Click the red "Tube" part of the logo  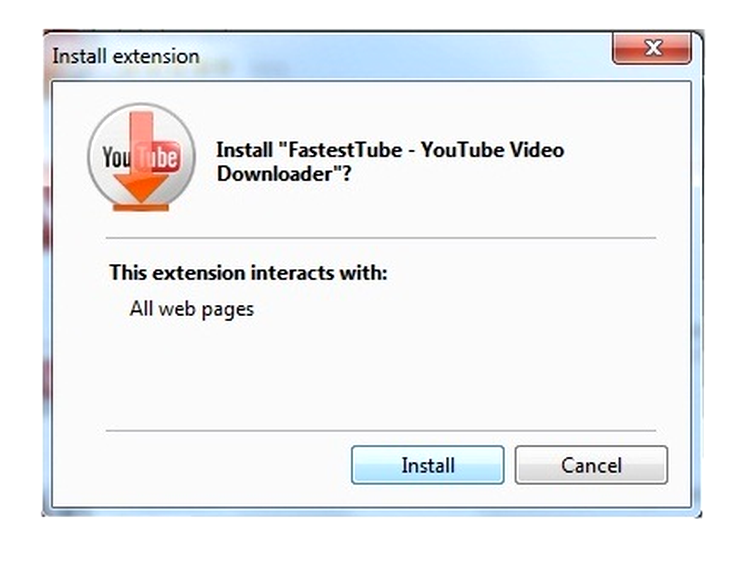(x=159, y=155)
